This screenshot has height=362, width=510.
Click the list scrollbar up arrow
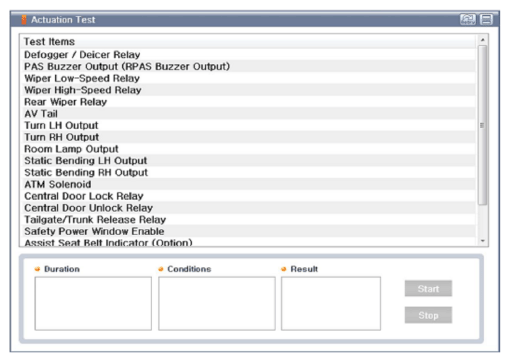click(x=482, y=40)
